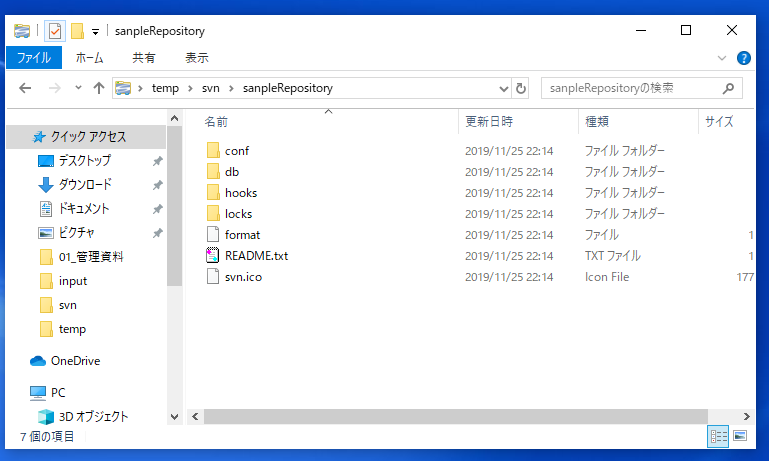Click the New Folder icon in title bar
This screenshot has width=769, height=461.
point(77,31)
